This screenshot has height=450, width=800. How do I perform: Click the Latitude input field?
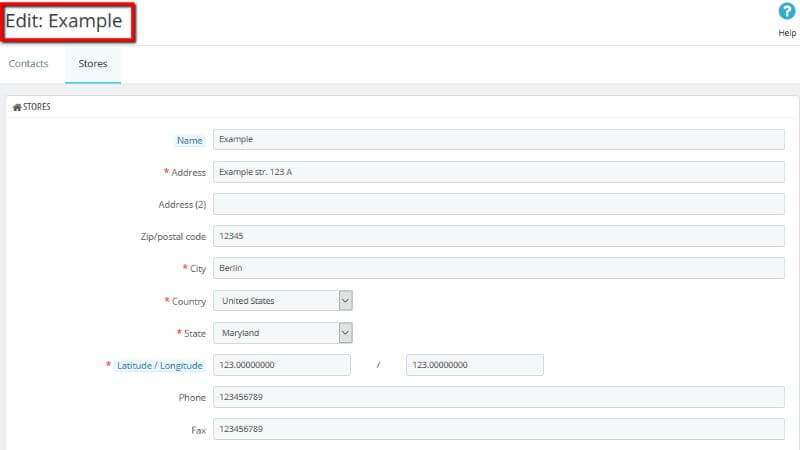282,365
